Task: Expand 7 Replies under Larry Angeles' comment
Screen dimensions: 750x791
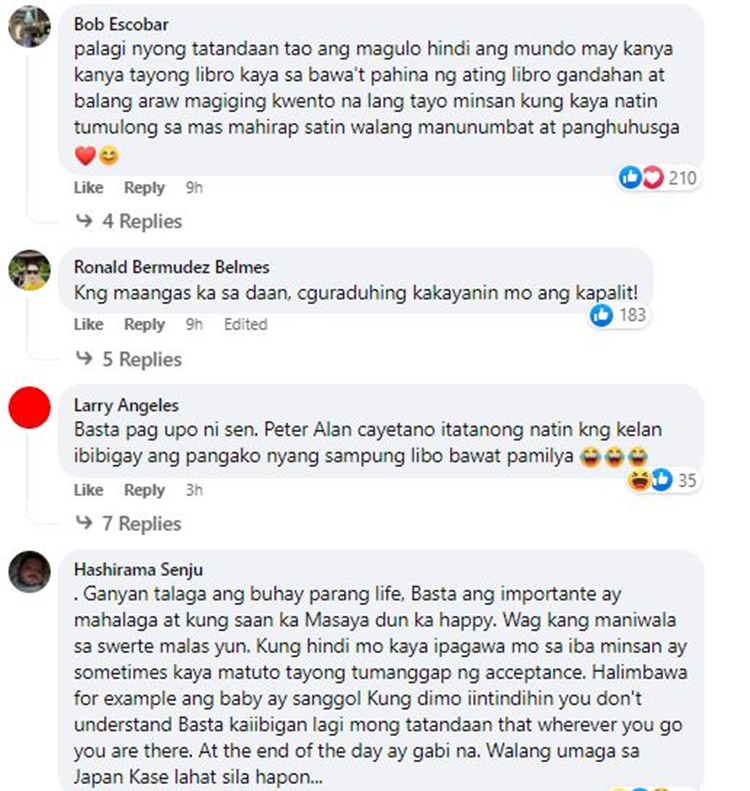Action: click(129, 524)
